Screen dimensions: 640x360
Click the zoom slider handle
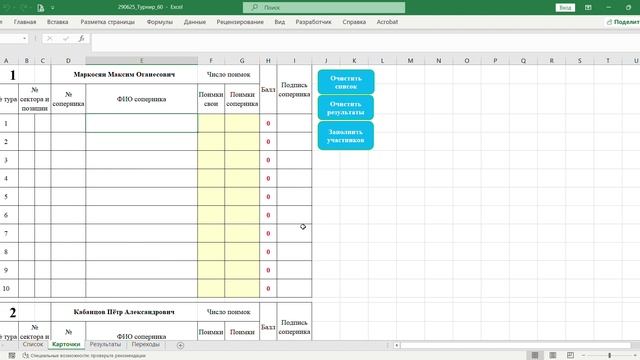tap(609, 356)
